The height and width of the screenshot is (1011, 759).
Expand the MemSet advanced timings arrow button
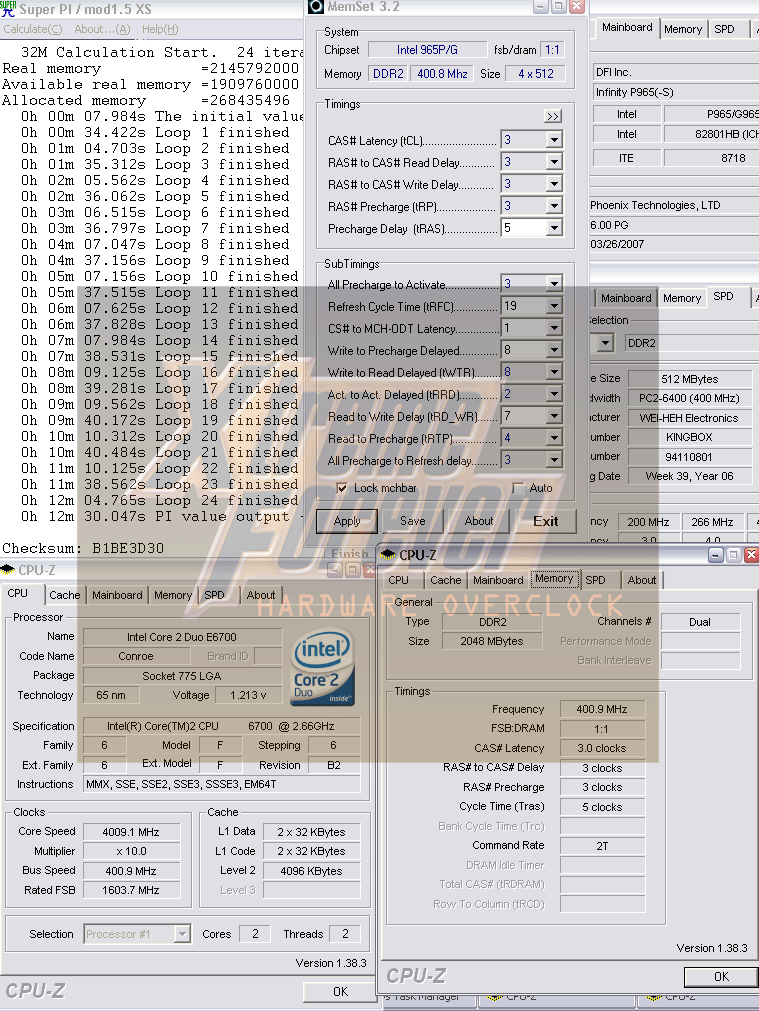tap(553, 116)
